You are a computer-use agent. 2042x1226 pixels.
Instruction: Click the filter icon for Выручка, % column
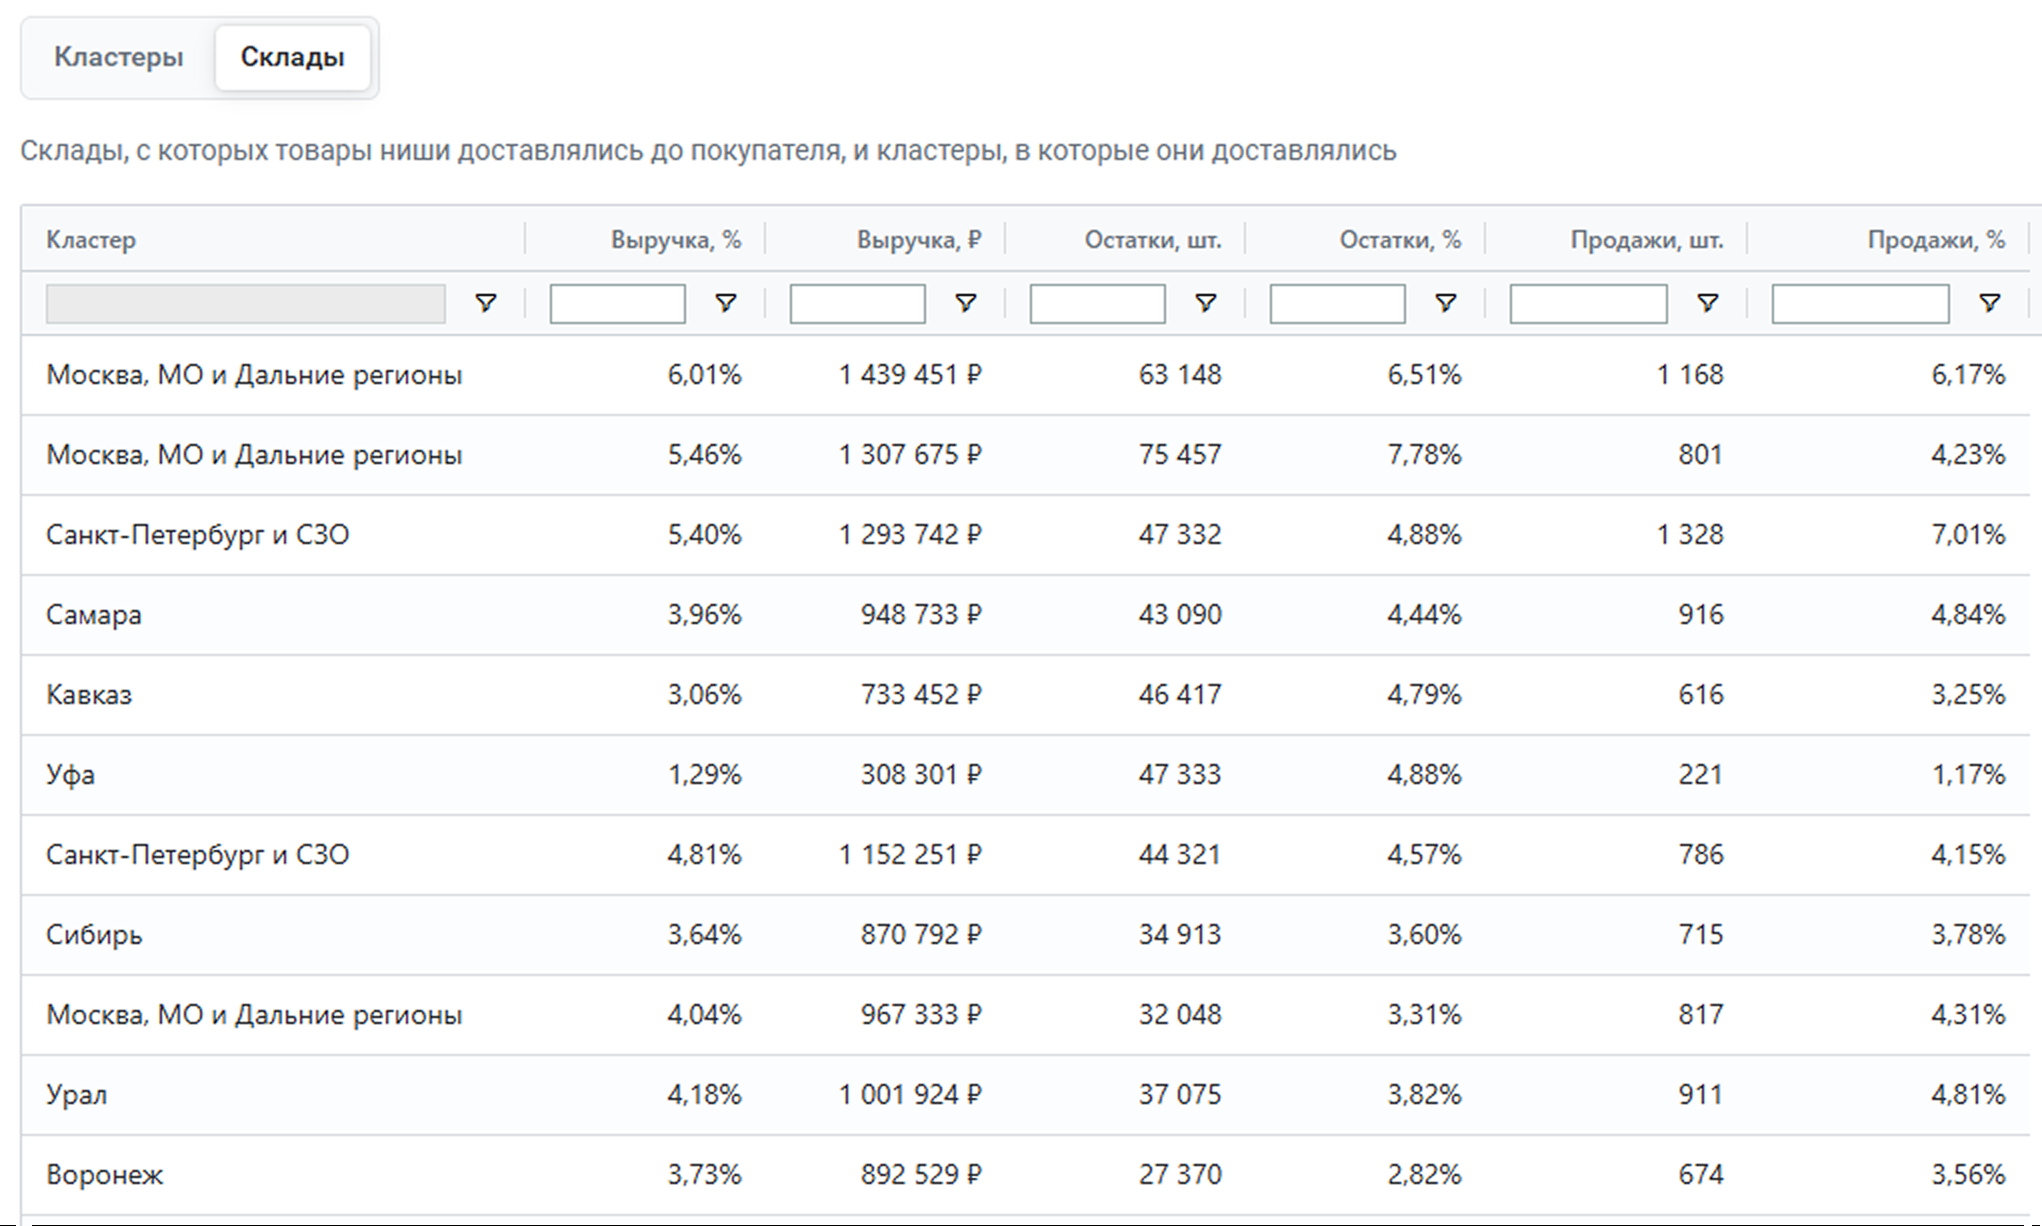pyautogui.click(x=726, y=303)
